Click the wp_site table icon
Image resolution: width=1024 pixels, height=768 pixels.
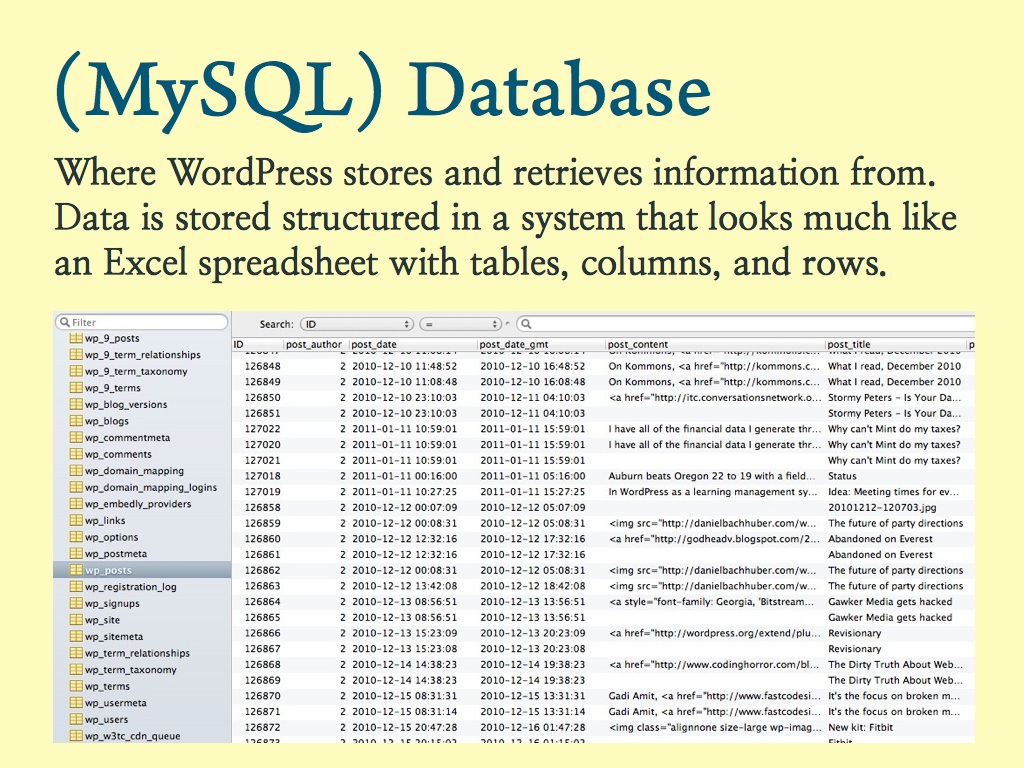coord(76,620)
